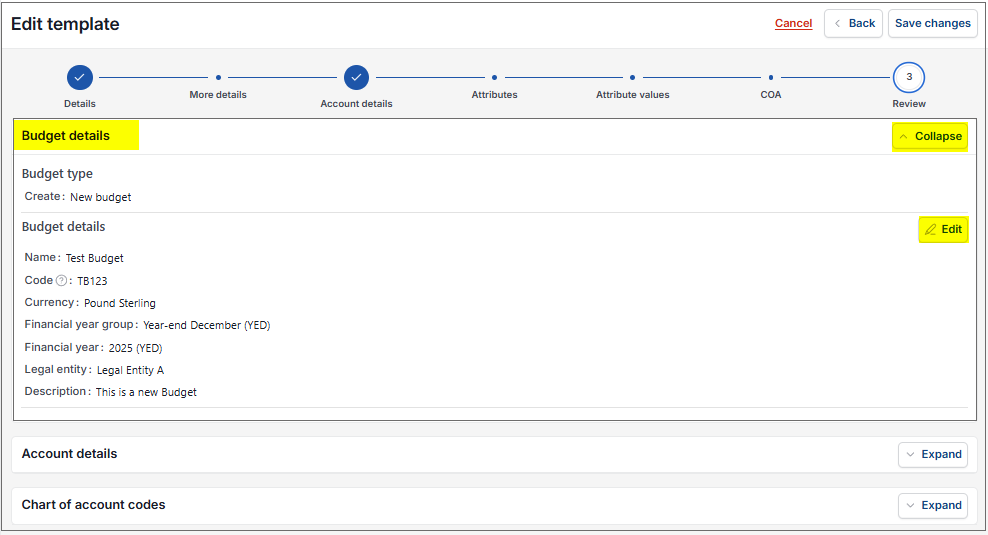Click the back arrow chevron icon

(837, 23)
